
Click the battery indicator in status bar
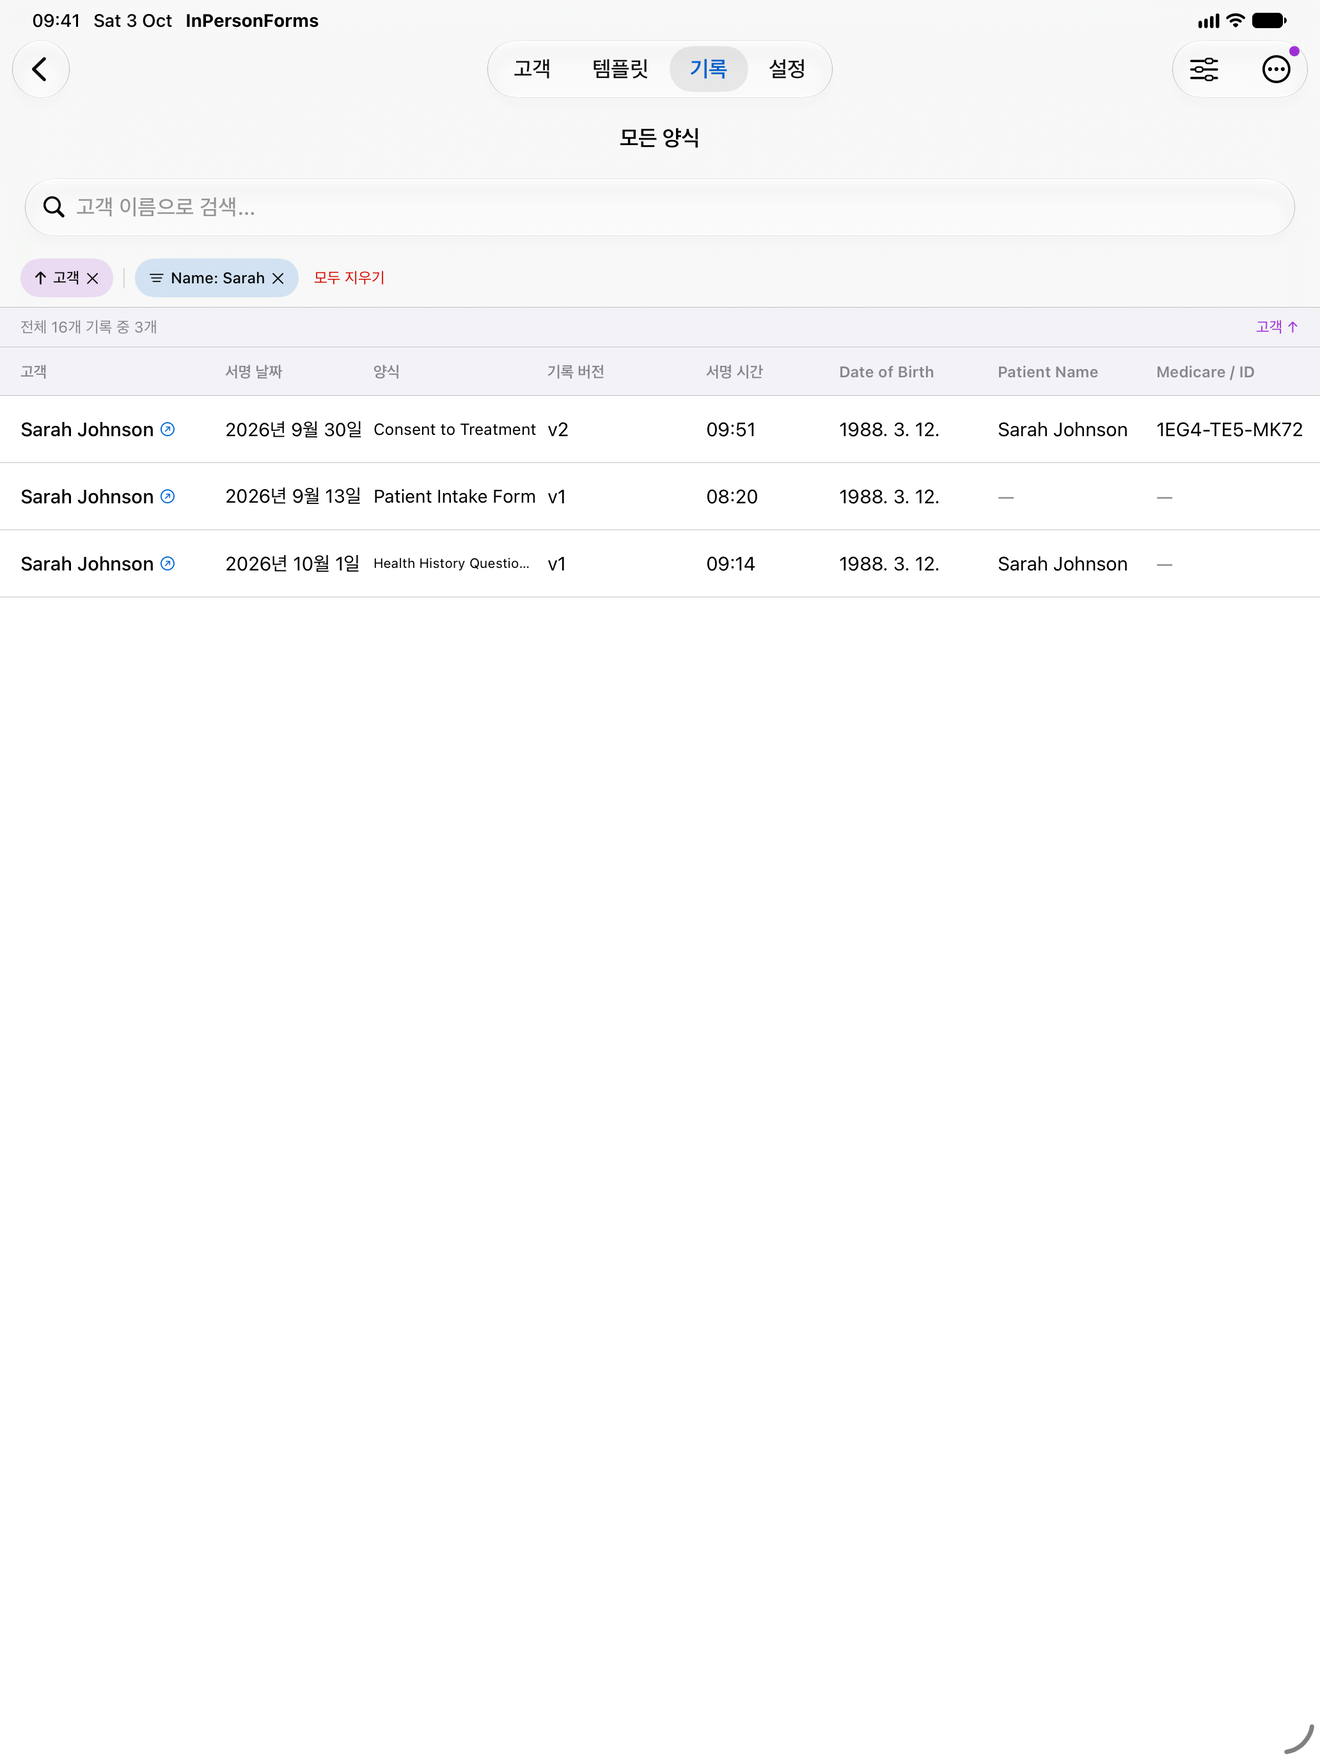[1270, 20]
